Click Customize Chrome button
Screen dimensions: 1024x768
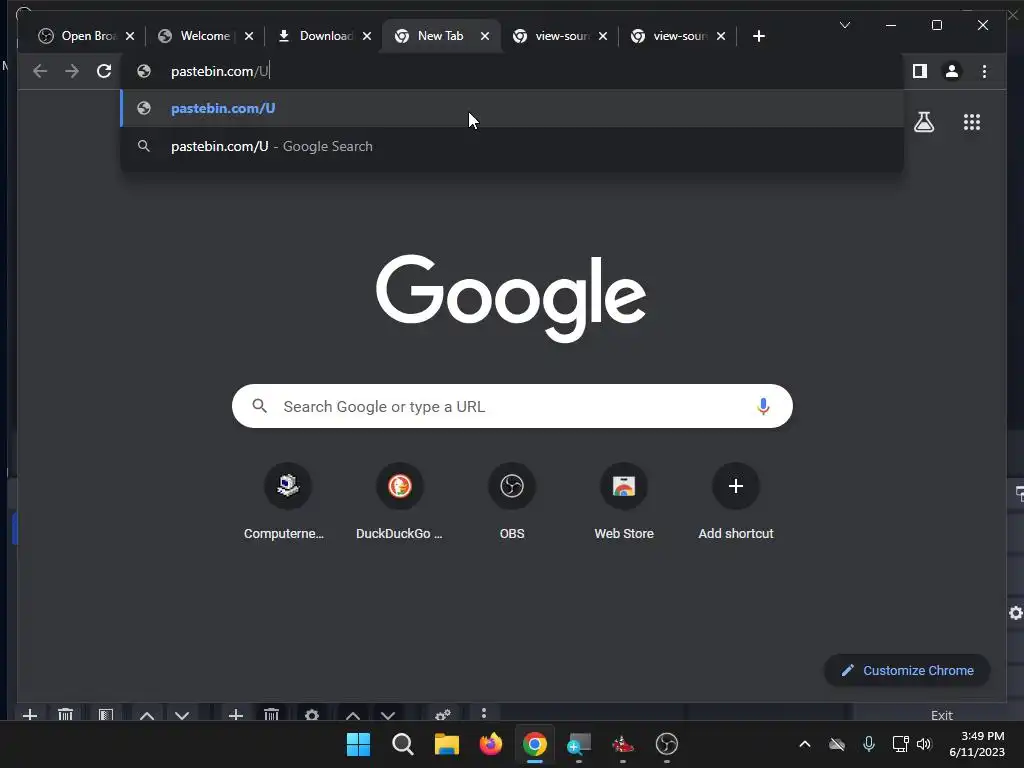907,670
